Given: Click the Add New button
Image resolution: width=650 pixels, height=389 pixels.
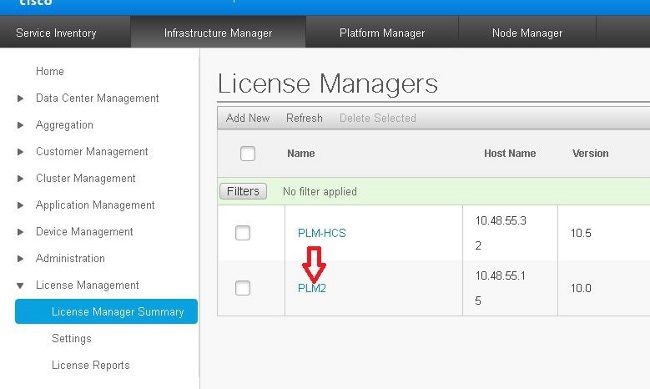Looking at the screenshot, I should pyautogui.click(x=248, y=118).
